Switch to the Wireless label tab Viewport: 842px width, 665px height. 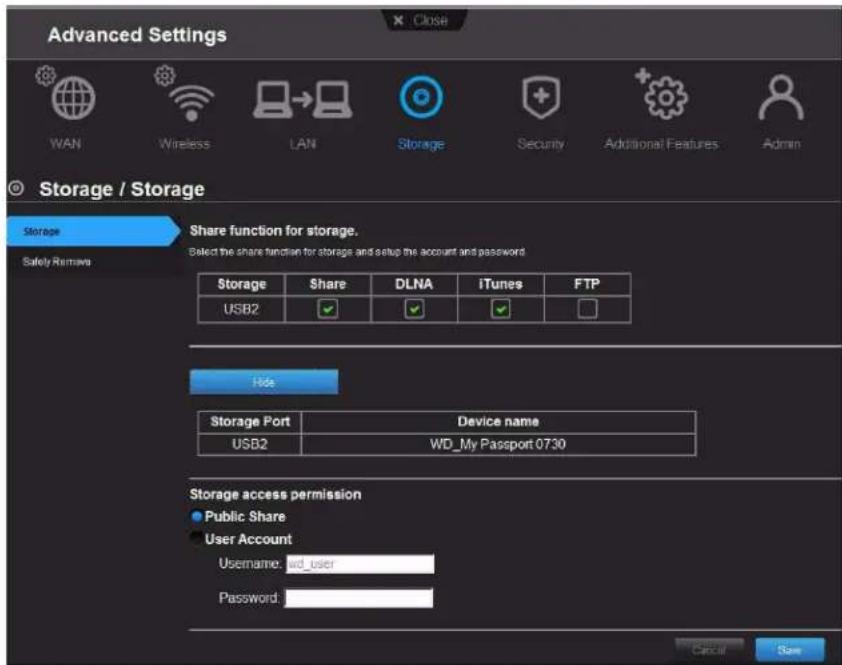184,144
